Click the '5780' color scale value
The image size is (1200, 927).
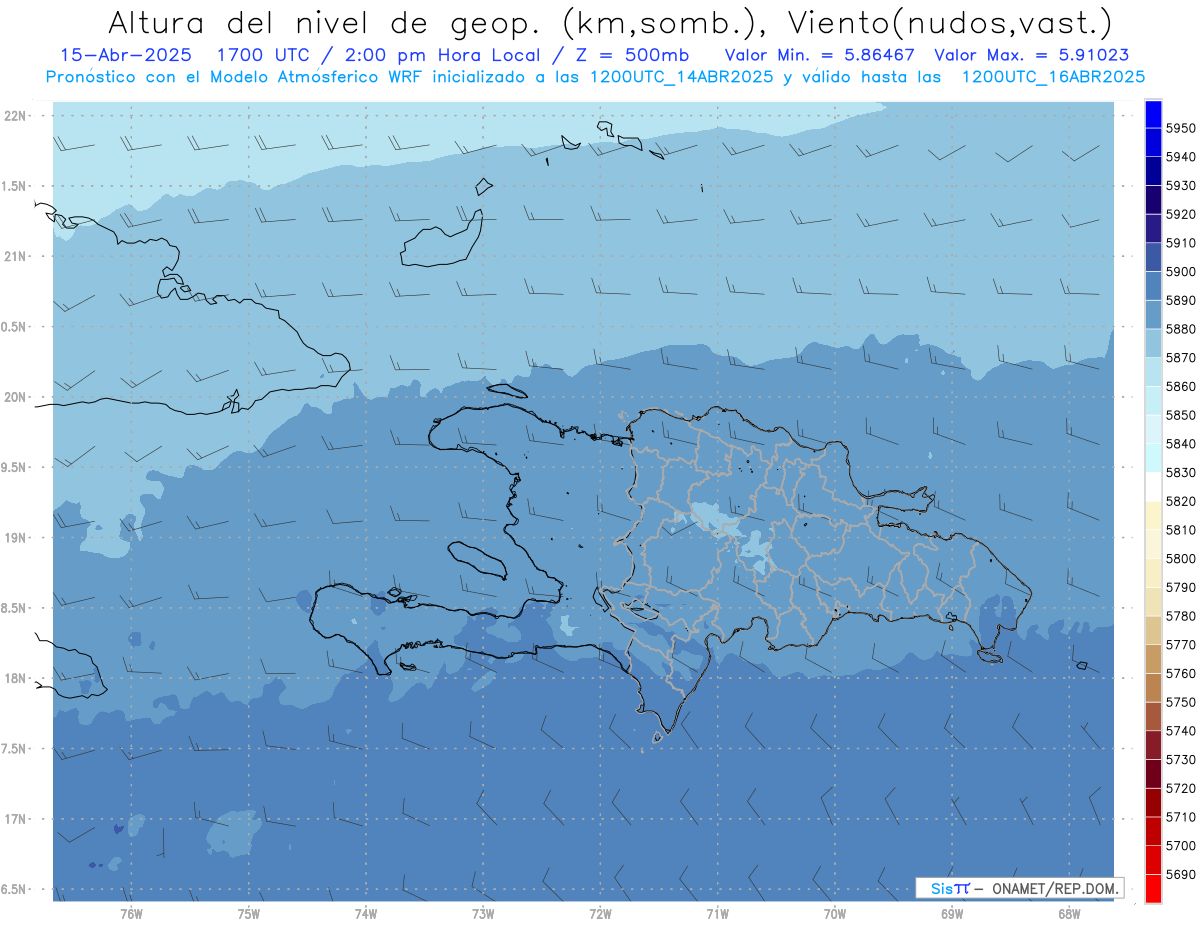[1180, 616]
